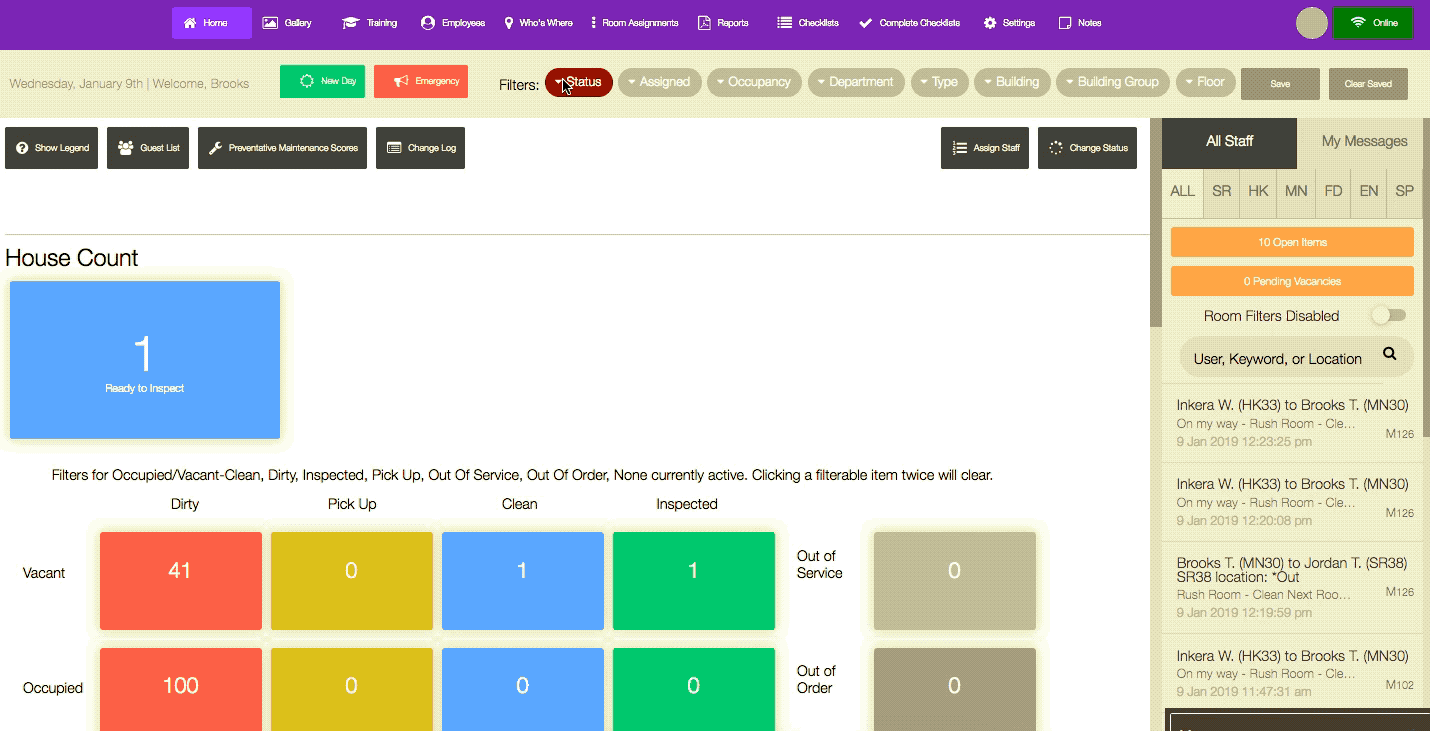Click the Training graduation cap icon
The height and width of the screenshot is (731, 1430).
tap(350, 23)
